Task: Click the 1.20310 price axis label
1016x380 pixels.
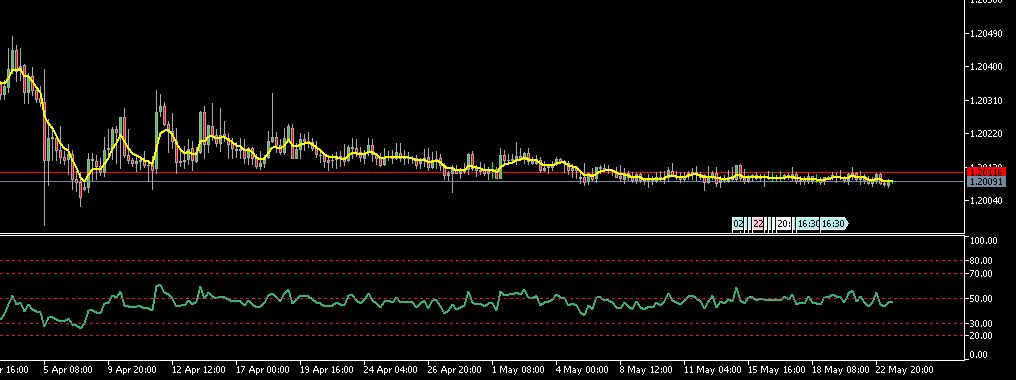Action: [986, 101]
